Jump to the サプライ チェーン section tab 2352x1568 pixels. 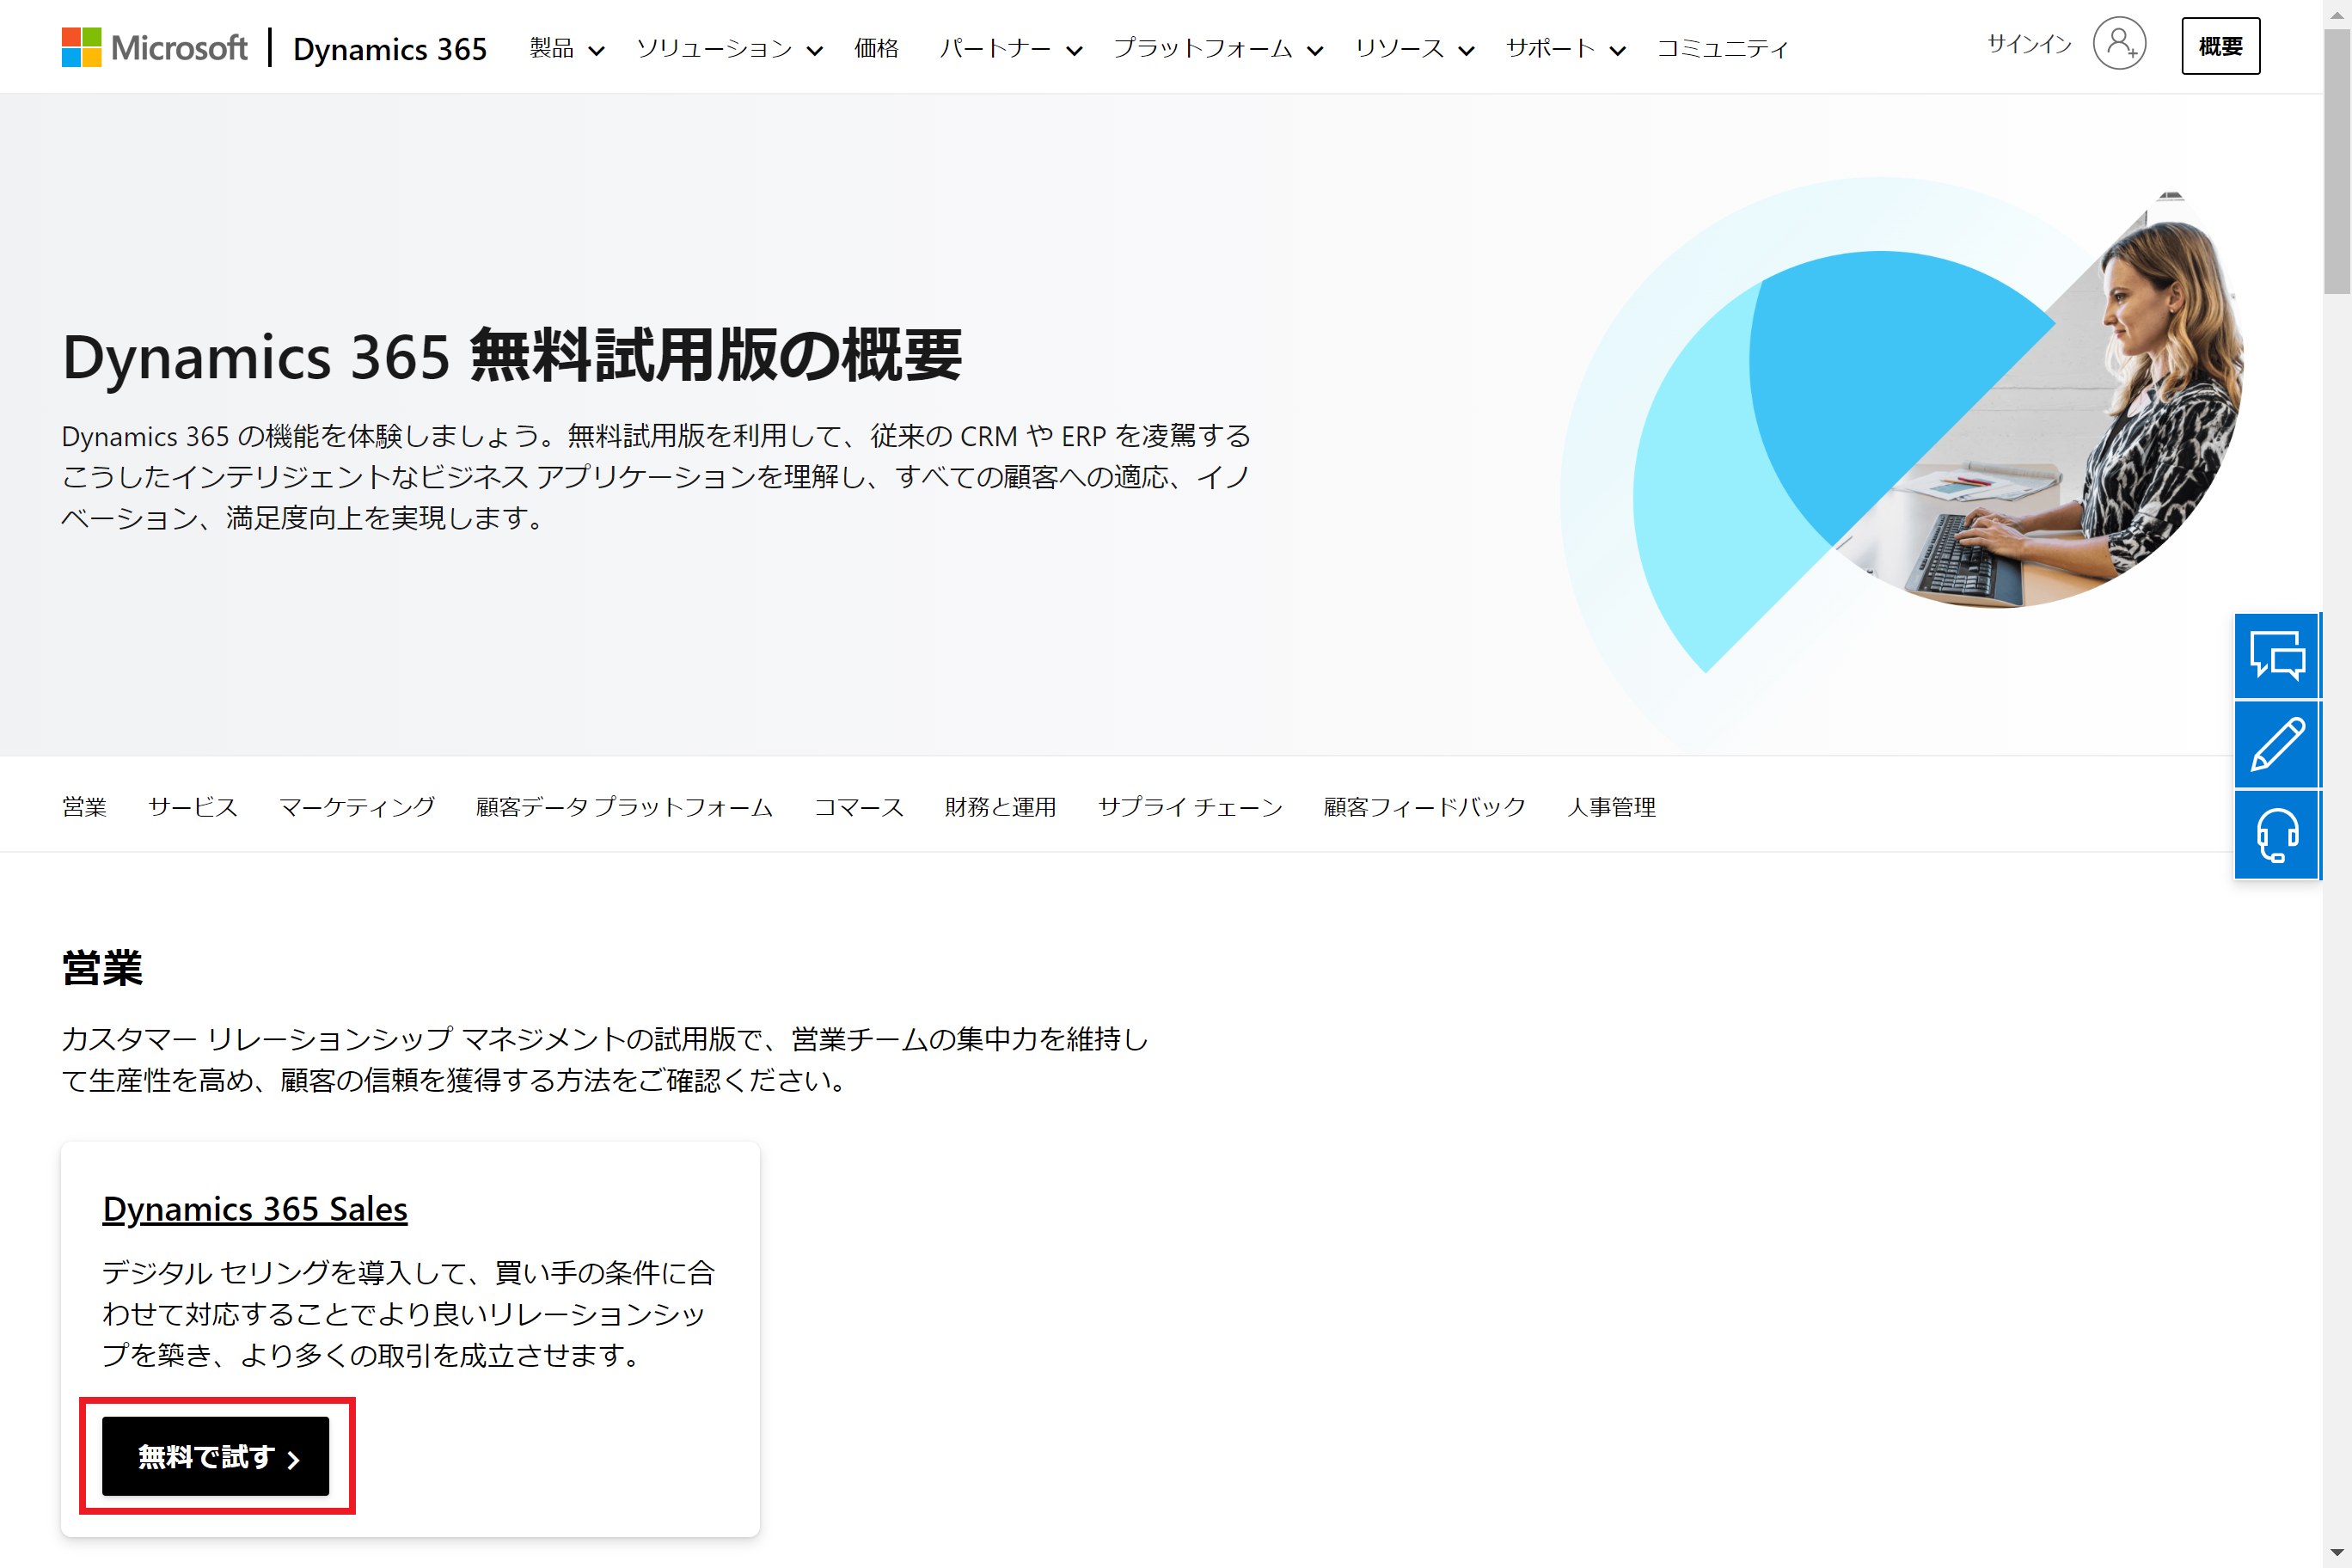[x=1190, y=806]
